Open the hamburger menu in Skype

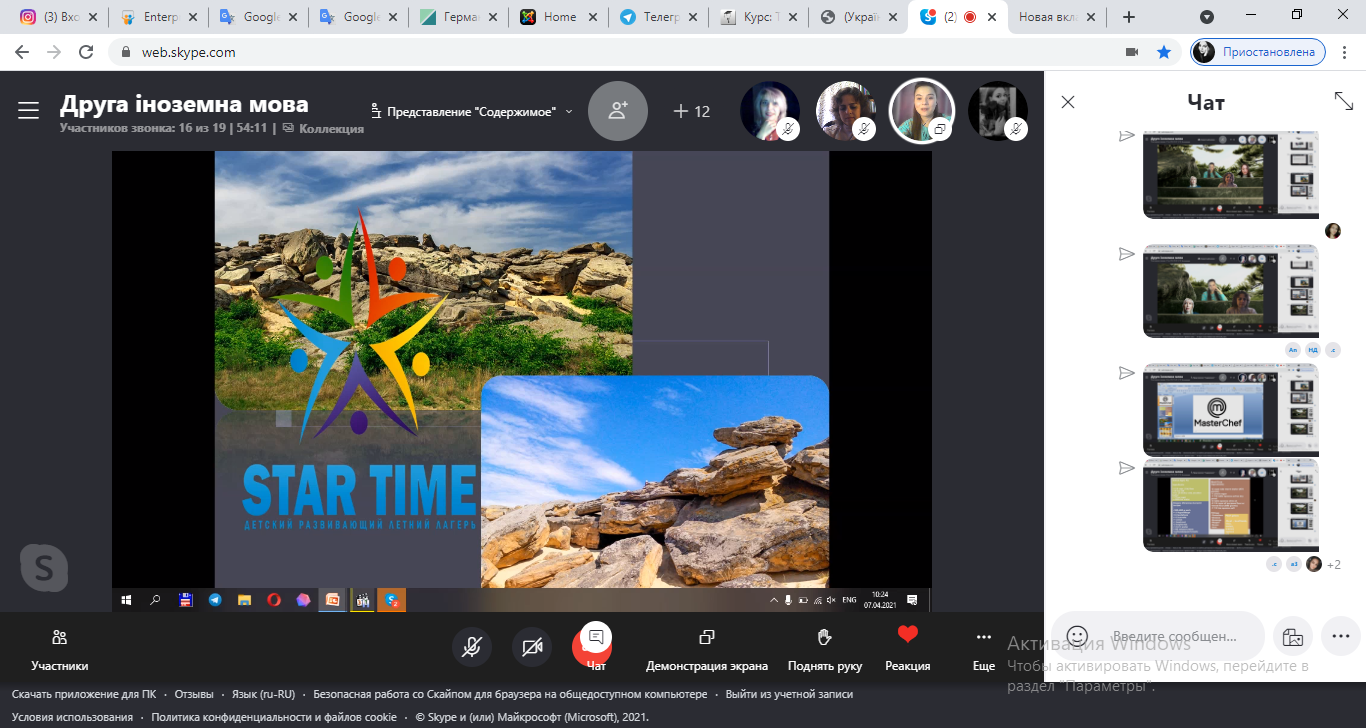[x=28, y=110]
